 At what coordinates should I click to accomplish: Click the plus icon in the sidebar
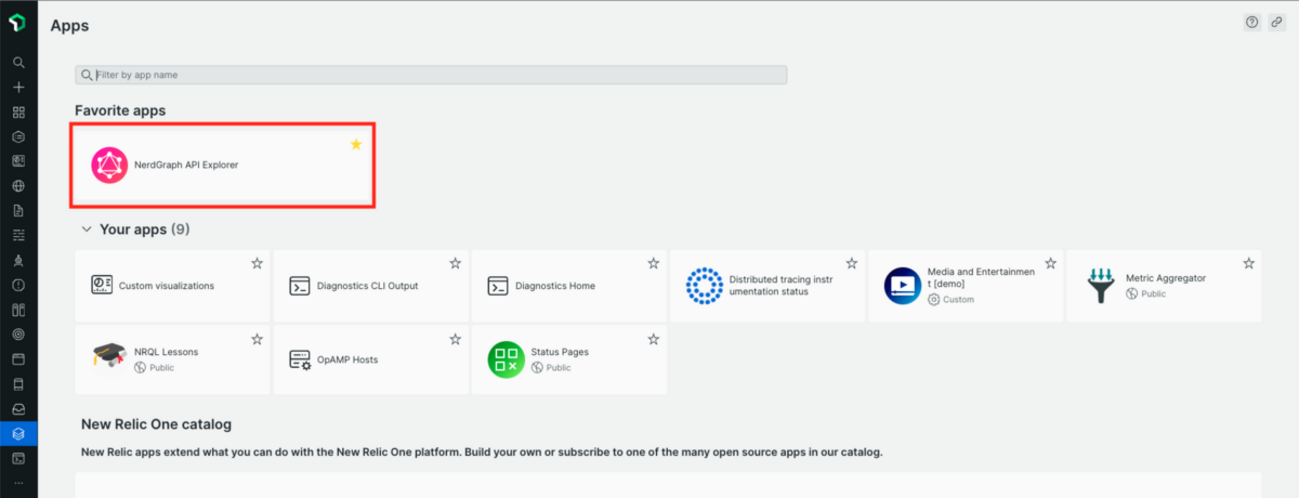(x=18, y=87)
